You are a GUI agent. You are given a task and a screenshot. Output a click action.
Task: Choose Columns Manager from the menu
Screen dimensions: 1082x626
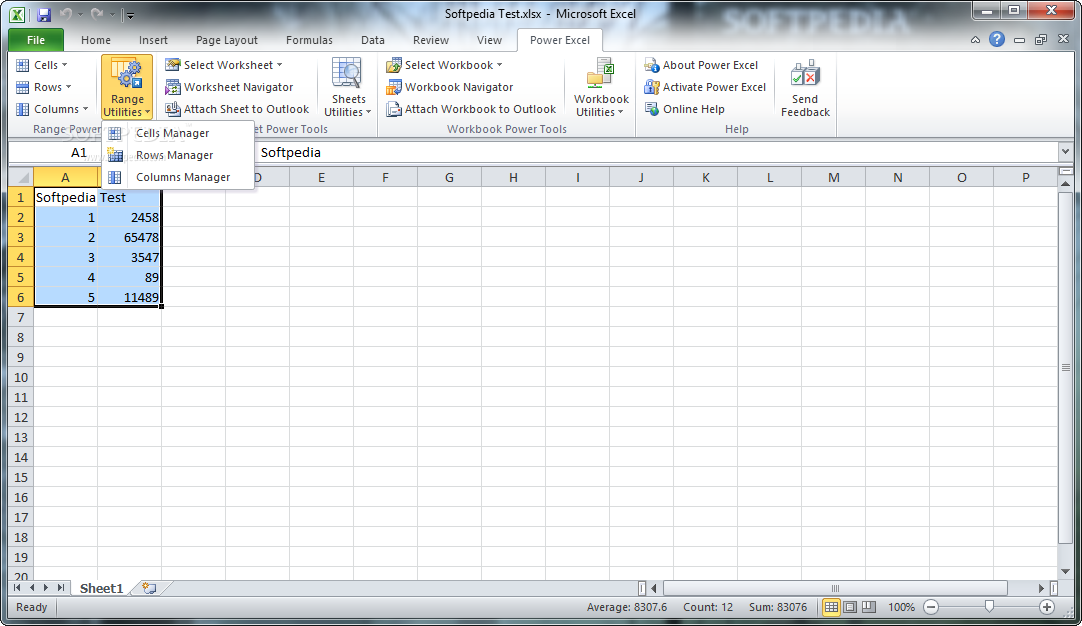click(x=178, y=177)
